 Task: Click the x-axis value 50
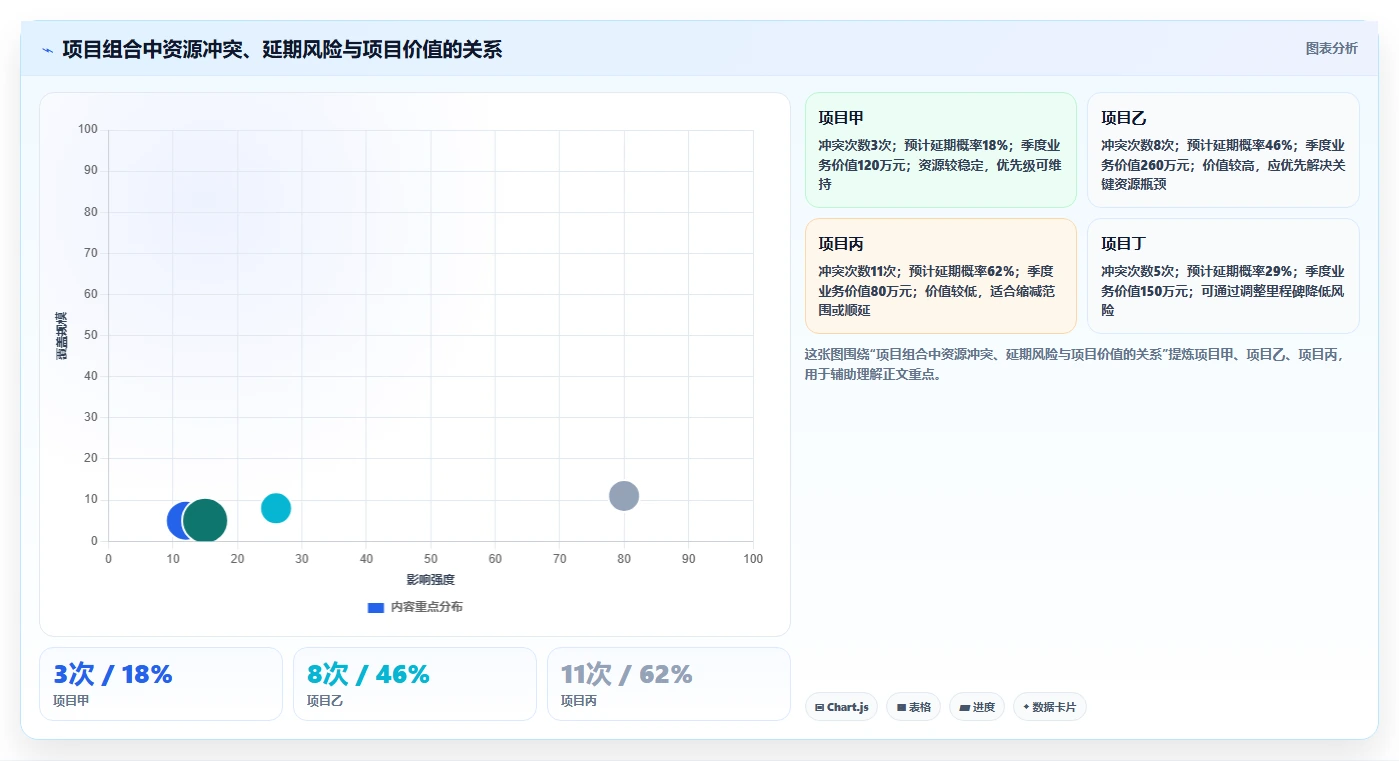pyautogui.click(x=431, y=558)
